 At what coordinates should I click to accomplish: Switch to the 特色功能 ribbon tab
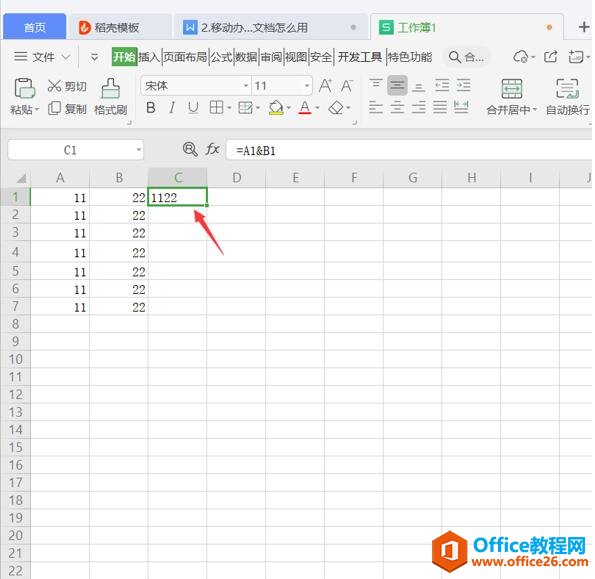410,57
